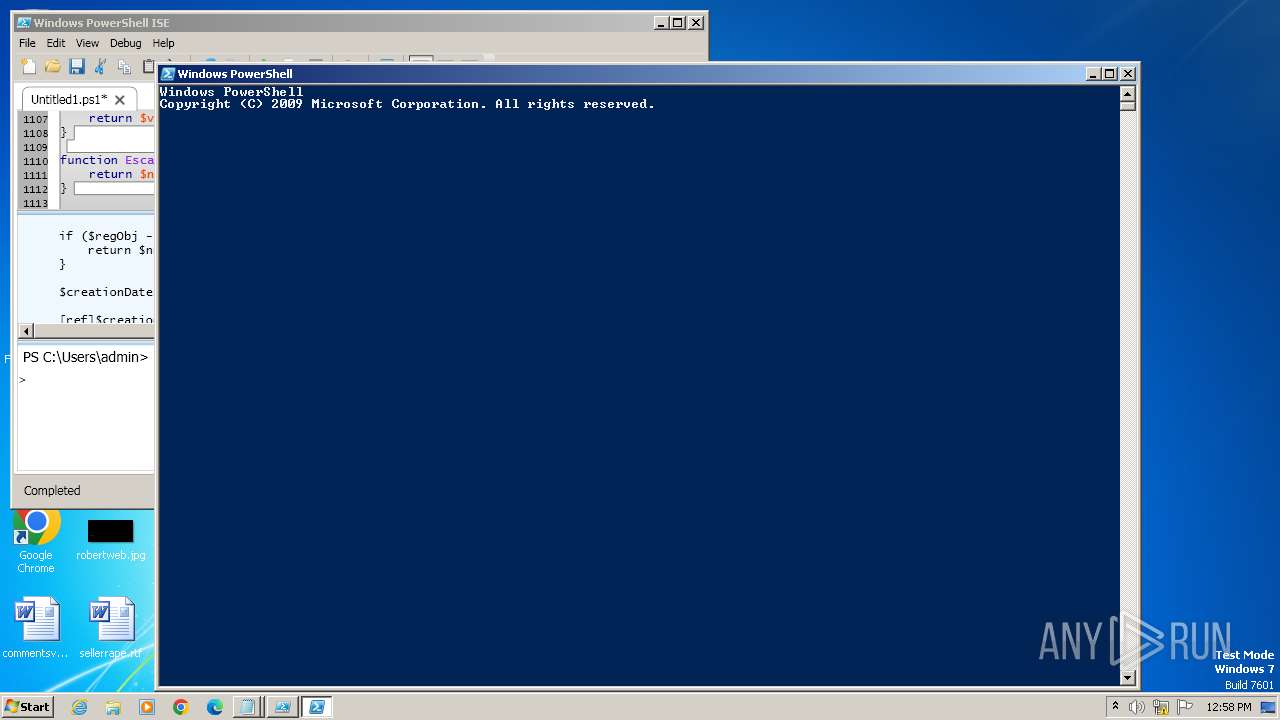This screenshot has width=1280, height=720.
Task: Click the Paste clipboard icon in the ISE toolbar
Action: pyautogui.click(x=148, y=66)
